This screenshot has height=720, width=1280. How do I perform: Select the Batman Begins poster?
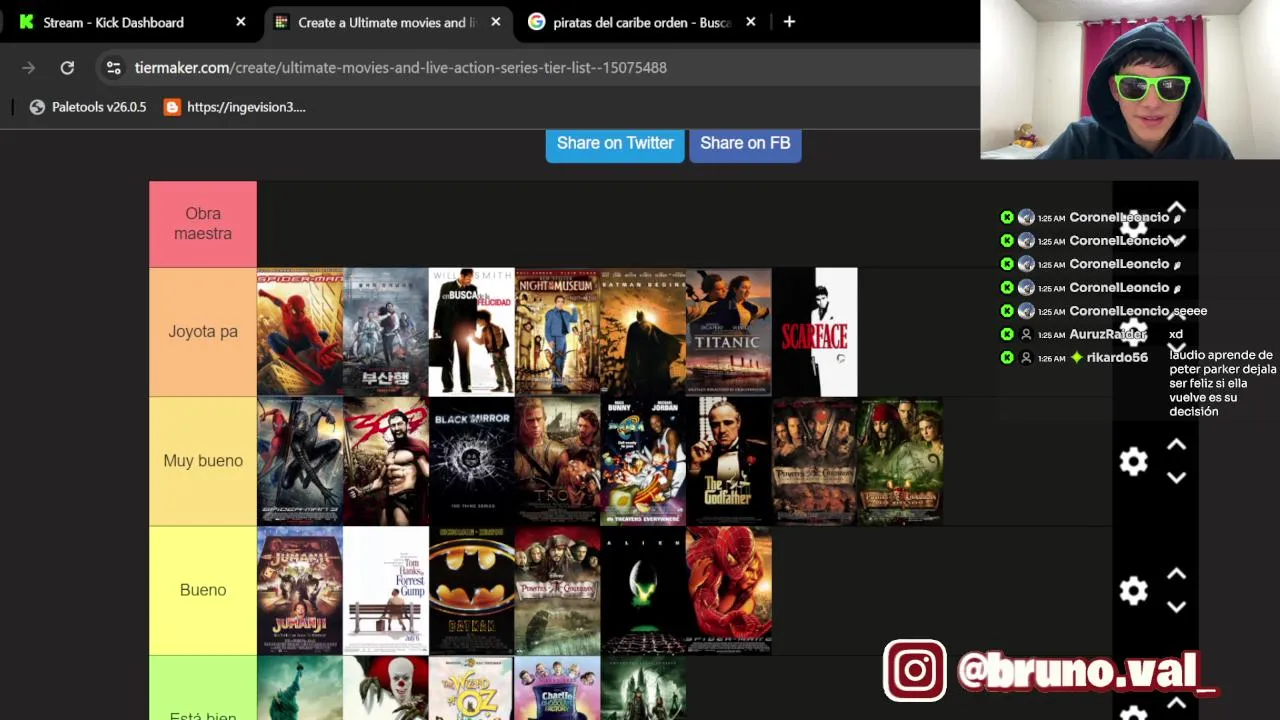point(643,332)
